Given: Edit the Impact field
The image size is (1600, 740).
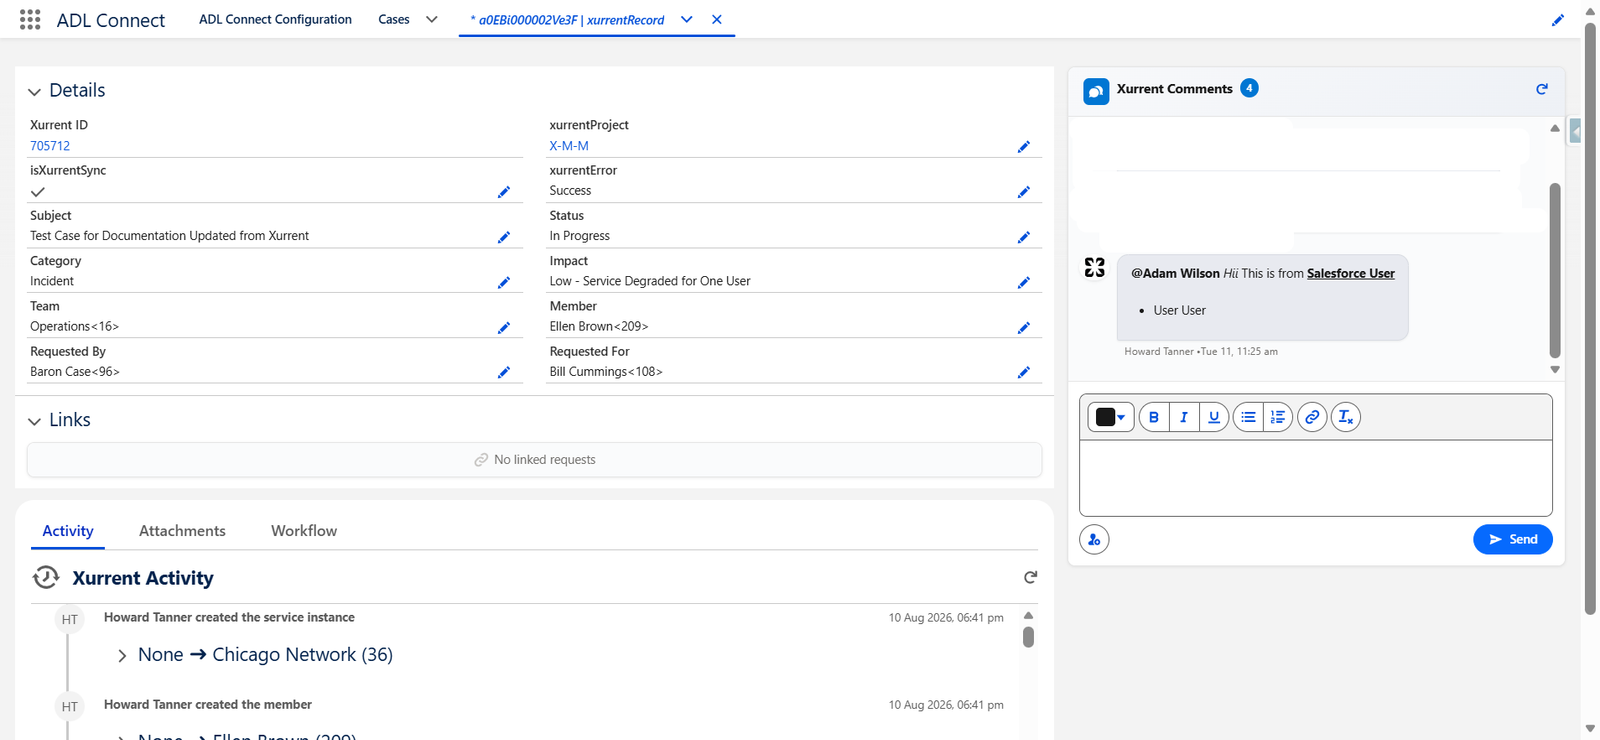Looking at the screenshot, I should [1023, 282].
